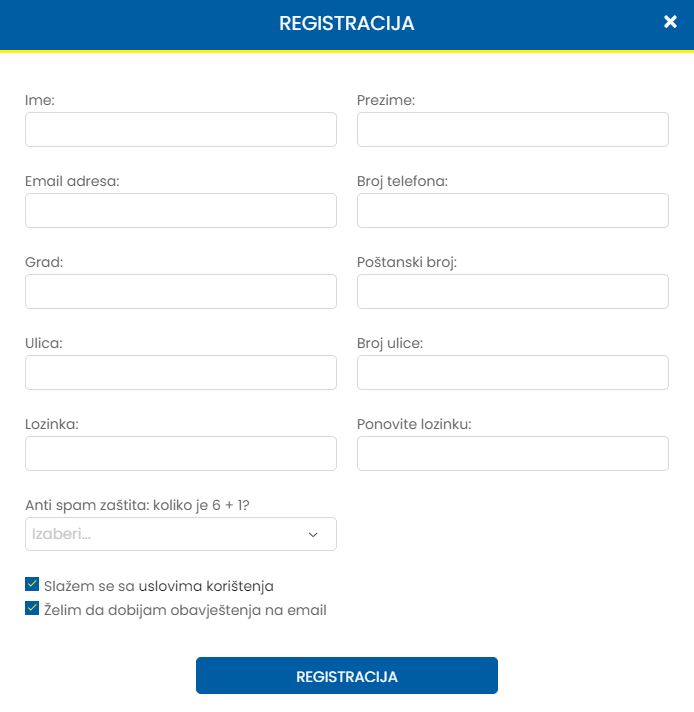Click the Lozinka password field
Screen dimensions: 694x712
(181, 454)
